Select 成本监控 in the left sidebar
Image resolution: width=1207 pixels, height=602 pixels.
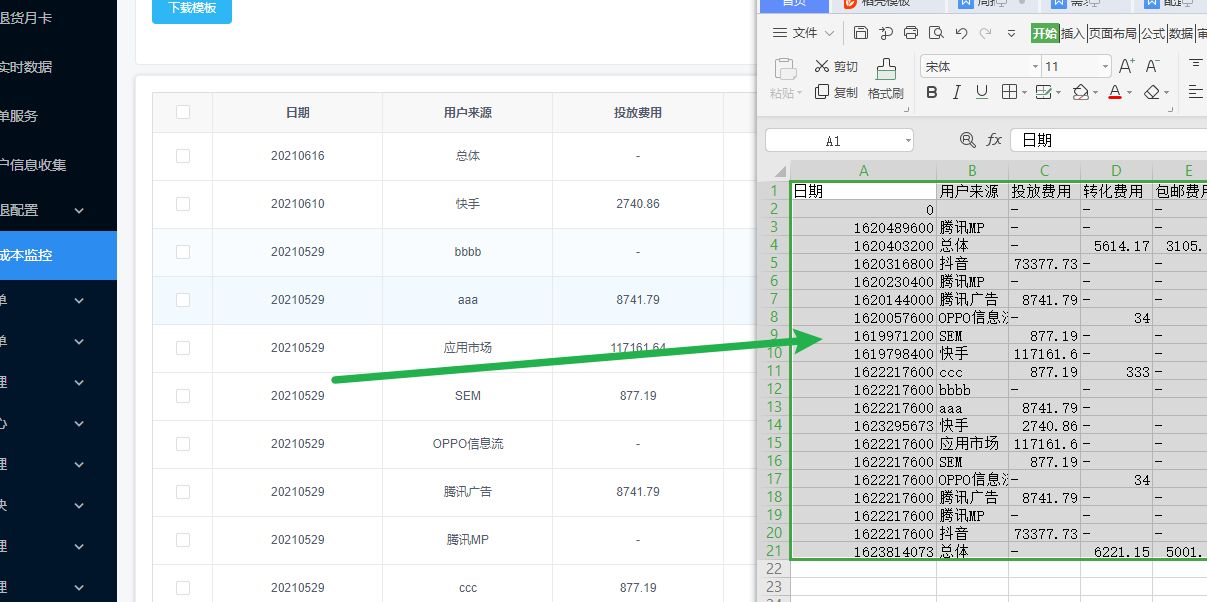coord(58,255)
